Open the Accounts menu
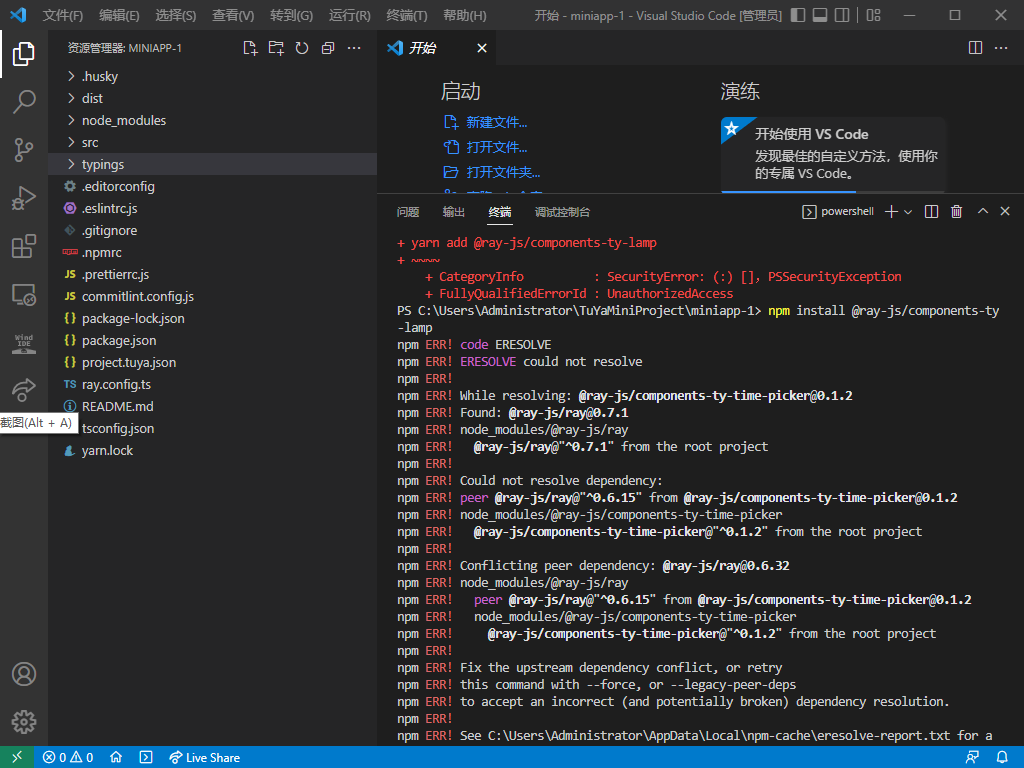Viewport: 1024px width, 768px height. click(x=24, y=674)
